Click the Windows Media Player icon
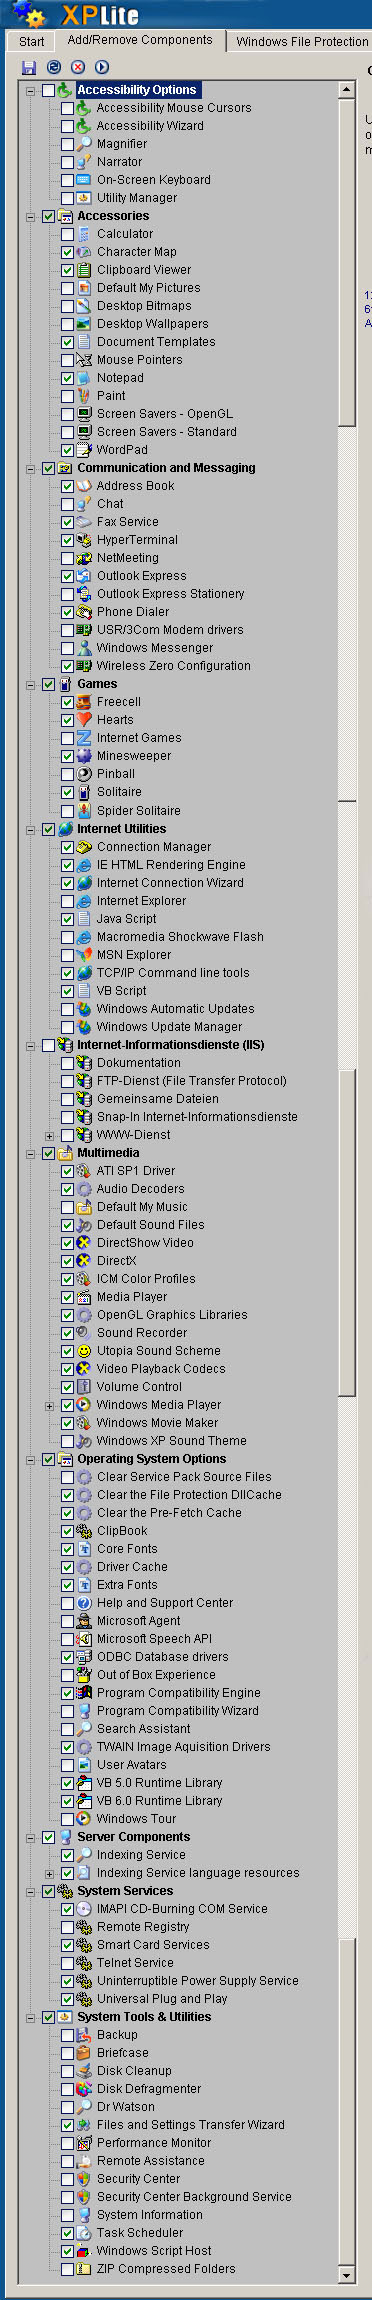 85,1405
